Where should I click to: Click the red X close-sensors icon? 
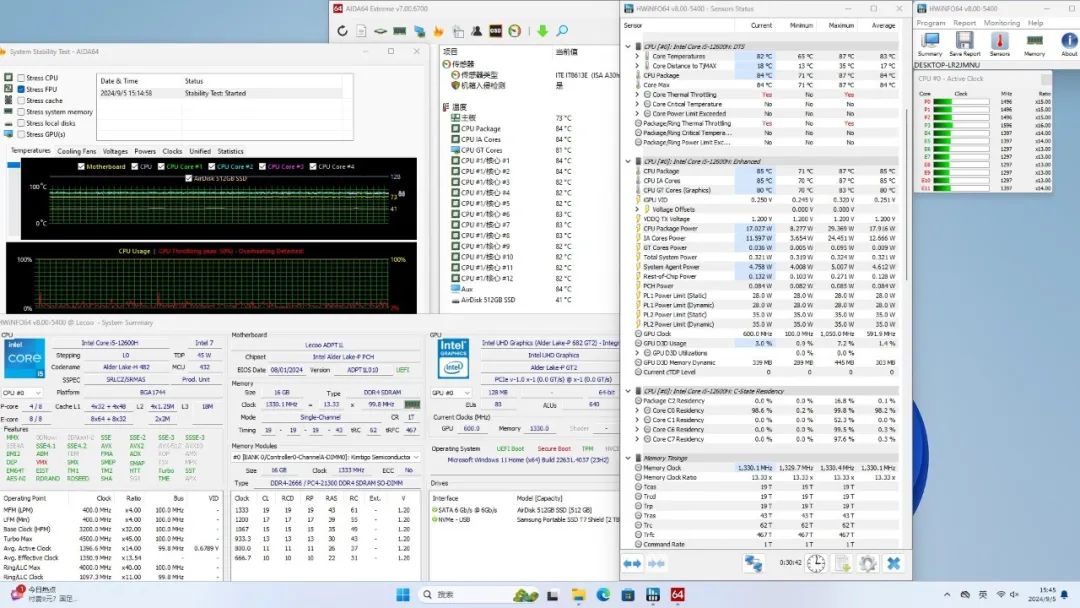pos(893,564)
